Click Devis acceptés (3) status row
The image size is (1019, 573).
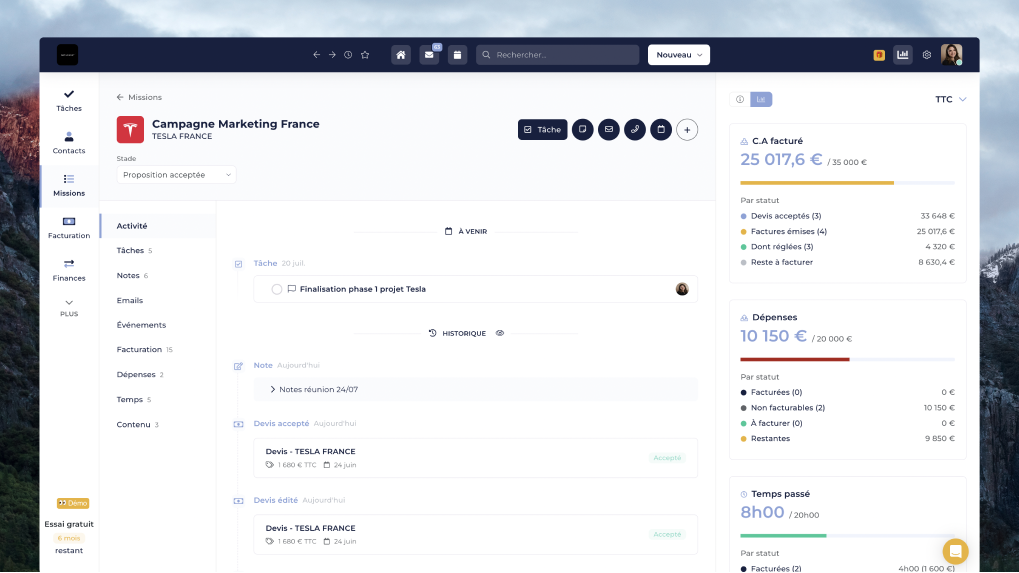pyautogui.click(x=847, y=216)
